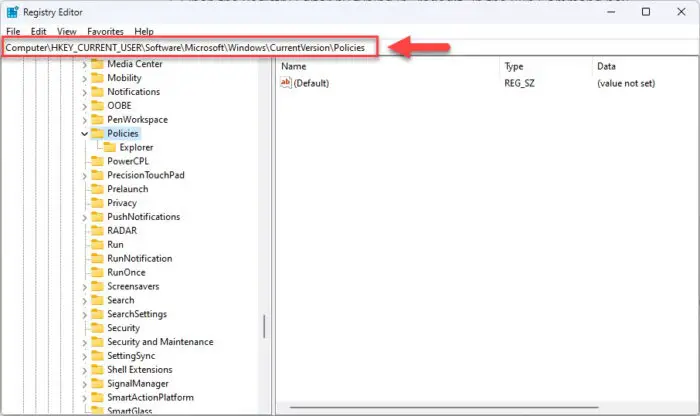Expand the Mobility key
This screenshot has width=700, height=416.
(84, 79)
